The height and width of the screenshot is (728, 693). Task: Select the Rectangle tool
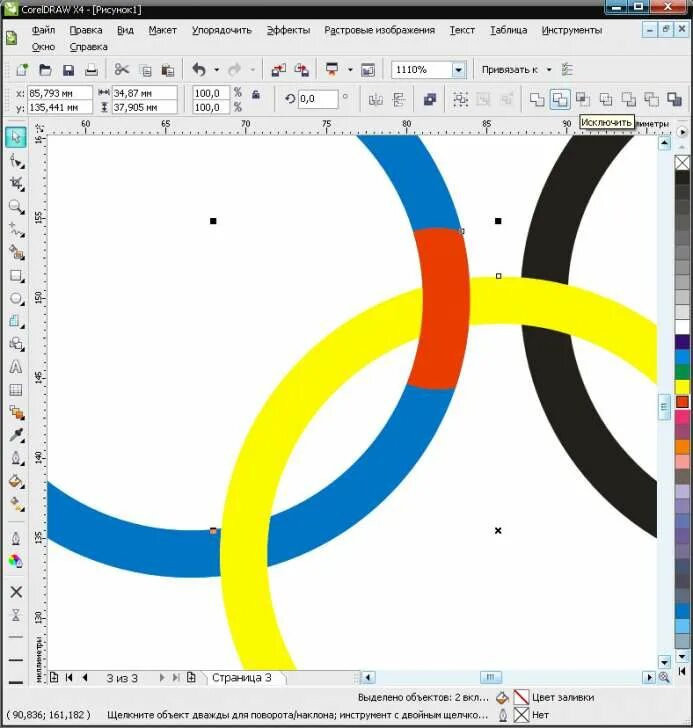point(16,276)
